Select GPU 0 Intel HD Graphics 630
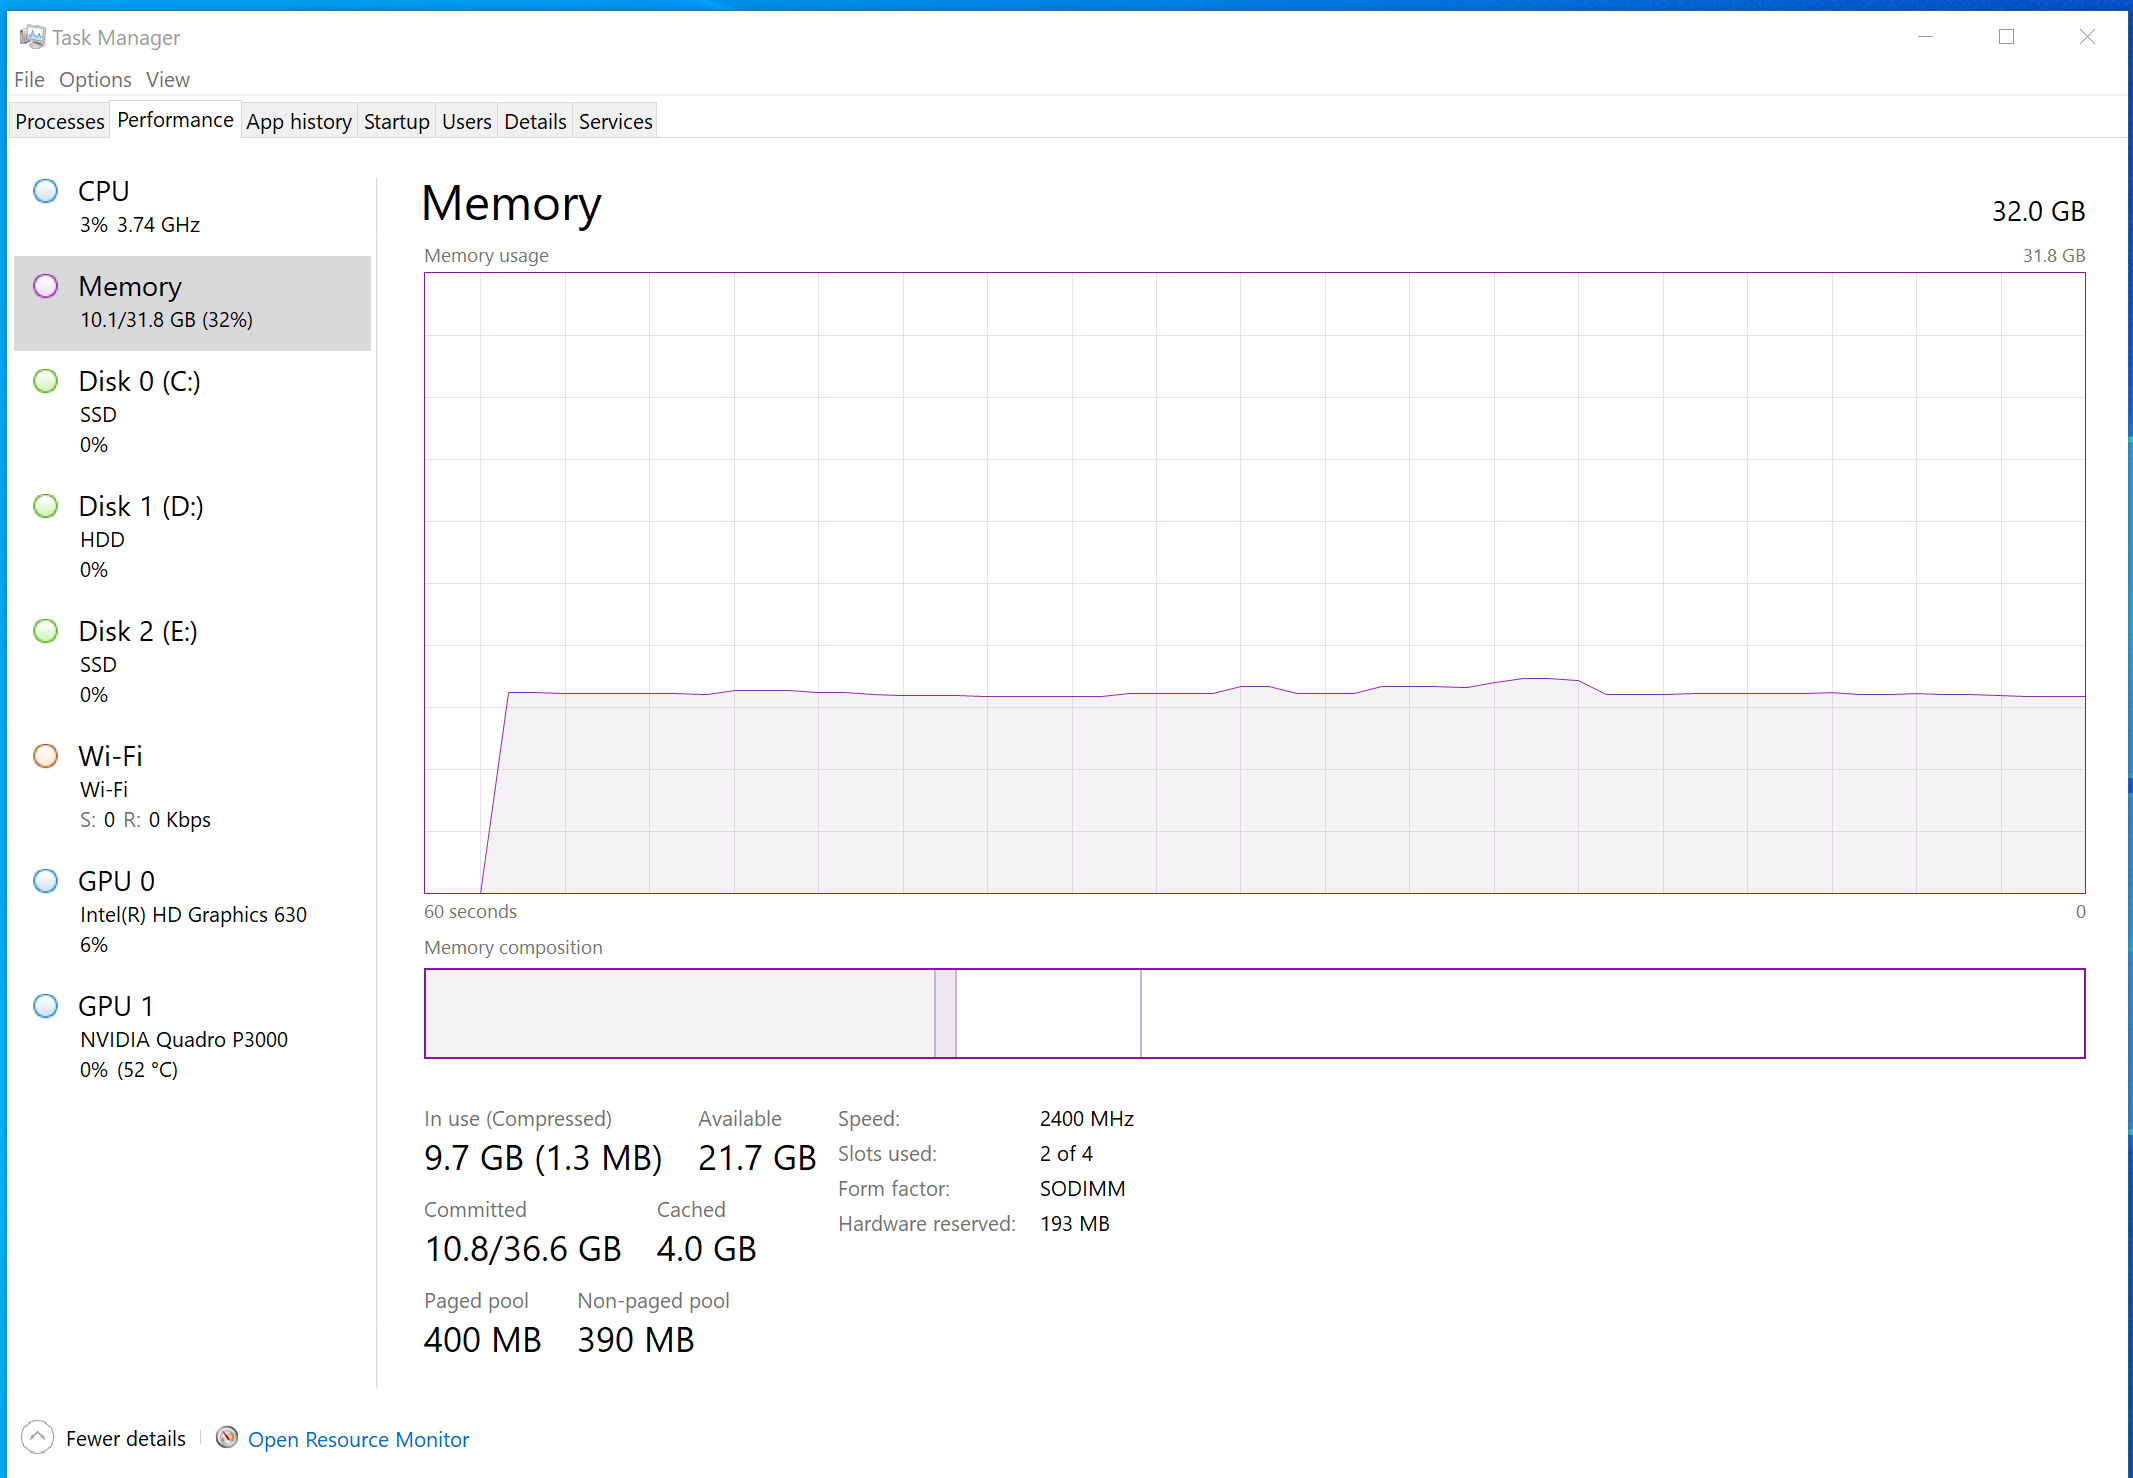This screenshot has height=1478, width=2133. [x=192, y=912]
